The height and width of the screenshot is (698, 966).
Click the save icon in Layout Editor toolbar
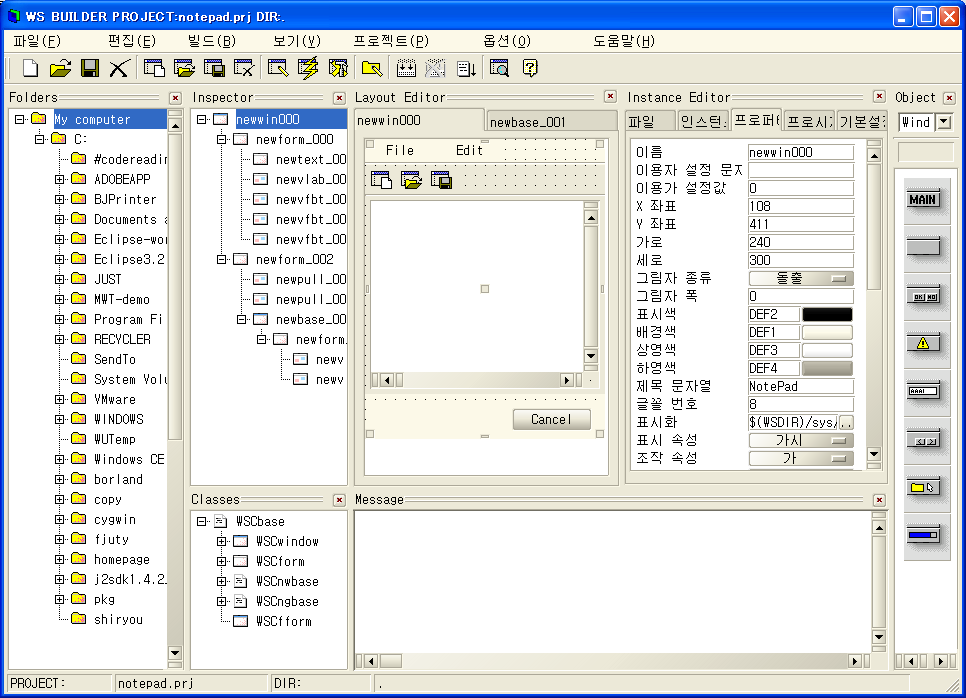pos(441,180)
